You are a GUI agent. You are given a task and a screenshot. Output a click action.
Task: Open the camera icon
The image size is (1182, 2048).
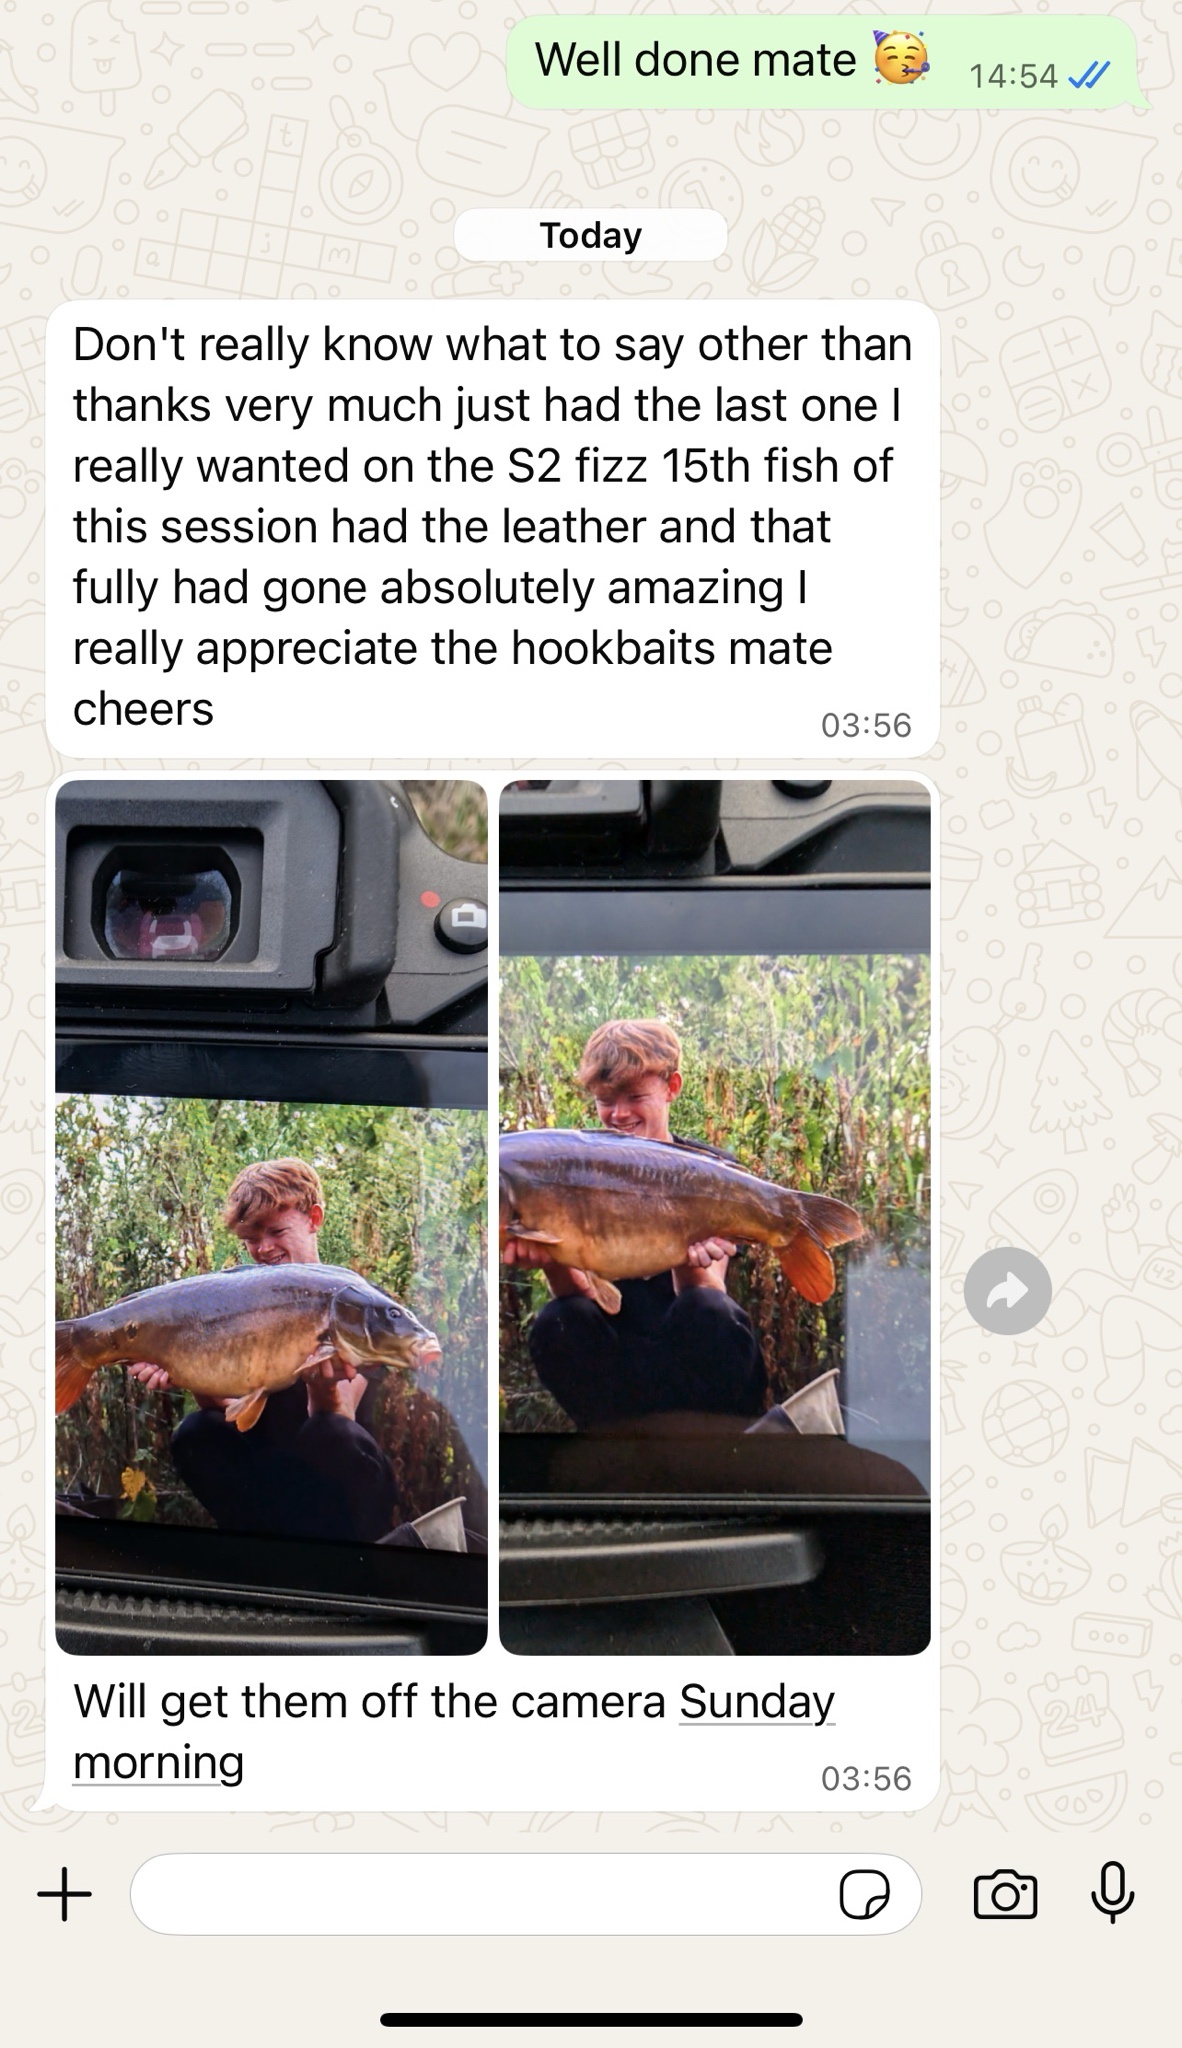coord(1005,1894)
